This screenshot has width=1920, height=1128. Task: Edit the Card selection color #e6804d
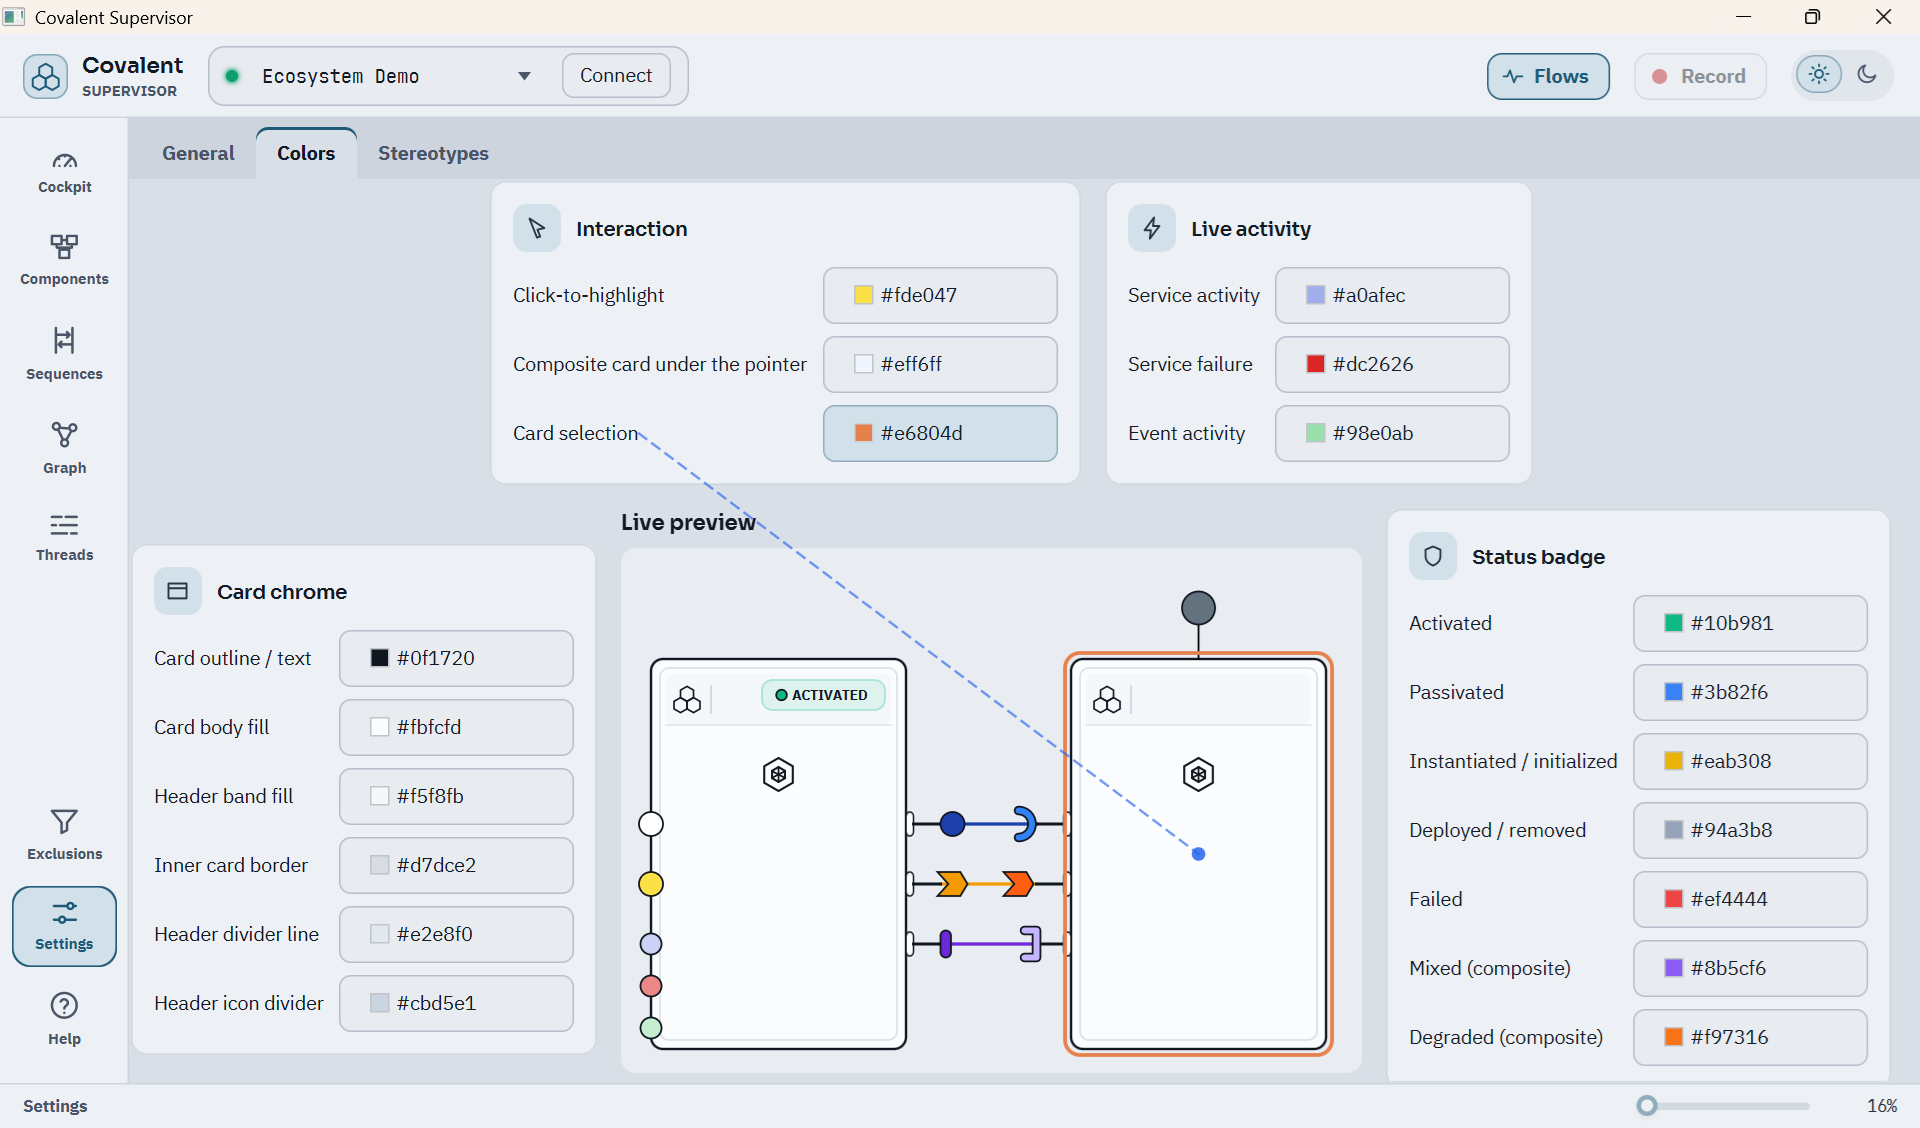(940, 433)
